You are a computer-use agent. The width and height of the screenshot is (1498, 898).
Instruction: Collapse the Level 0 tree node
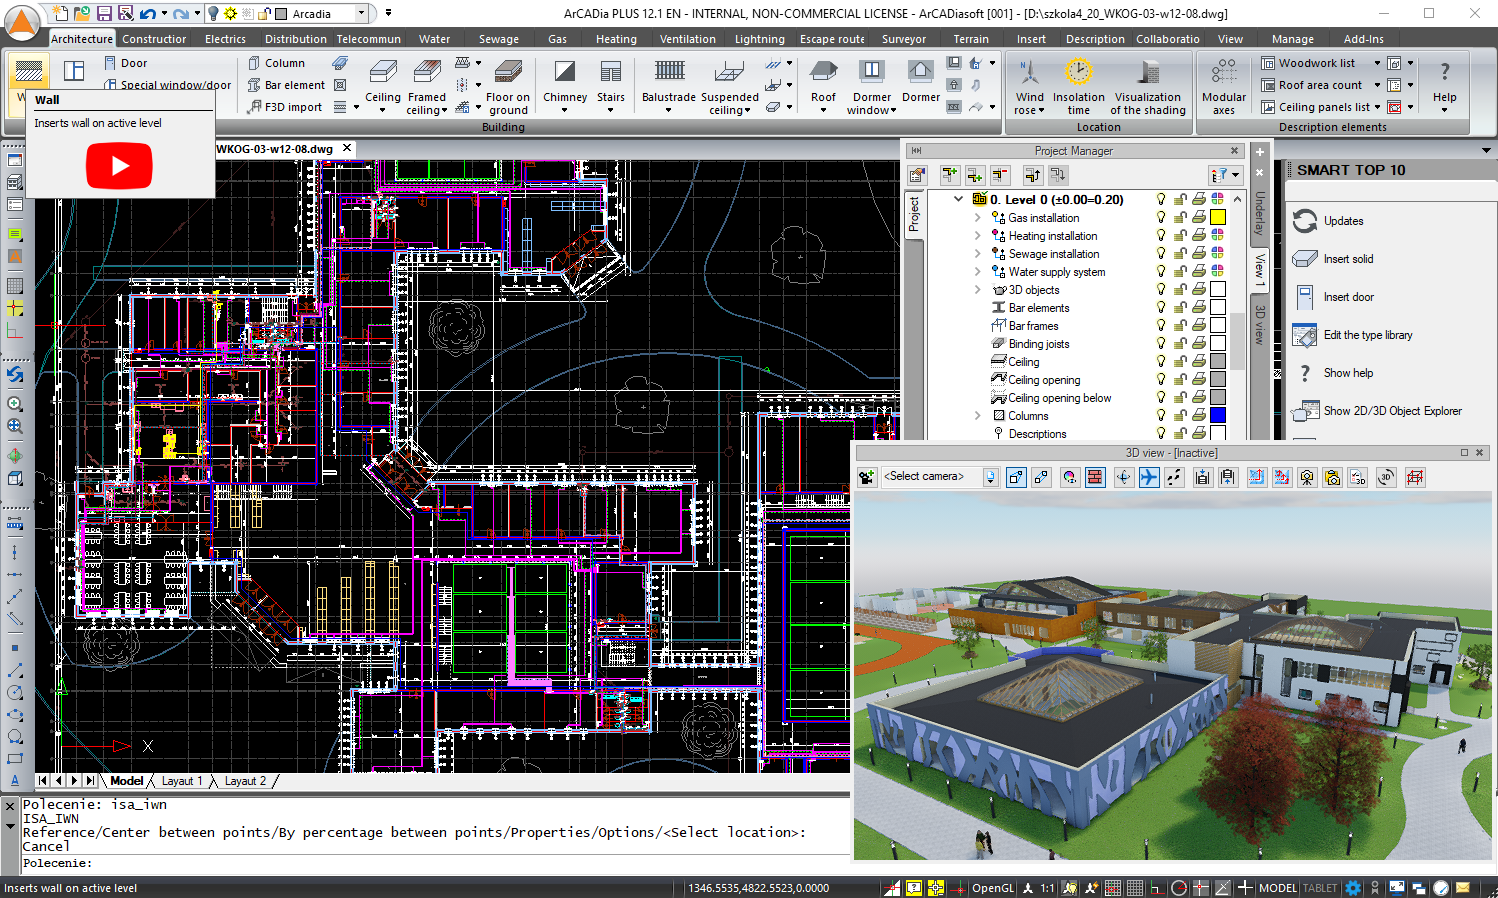point(958,199)
